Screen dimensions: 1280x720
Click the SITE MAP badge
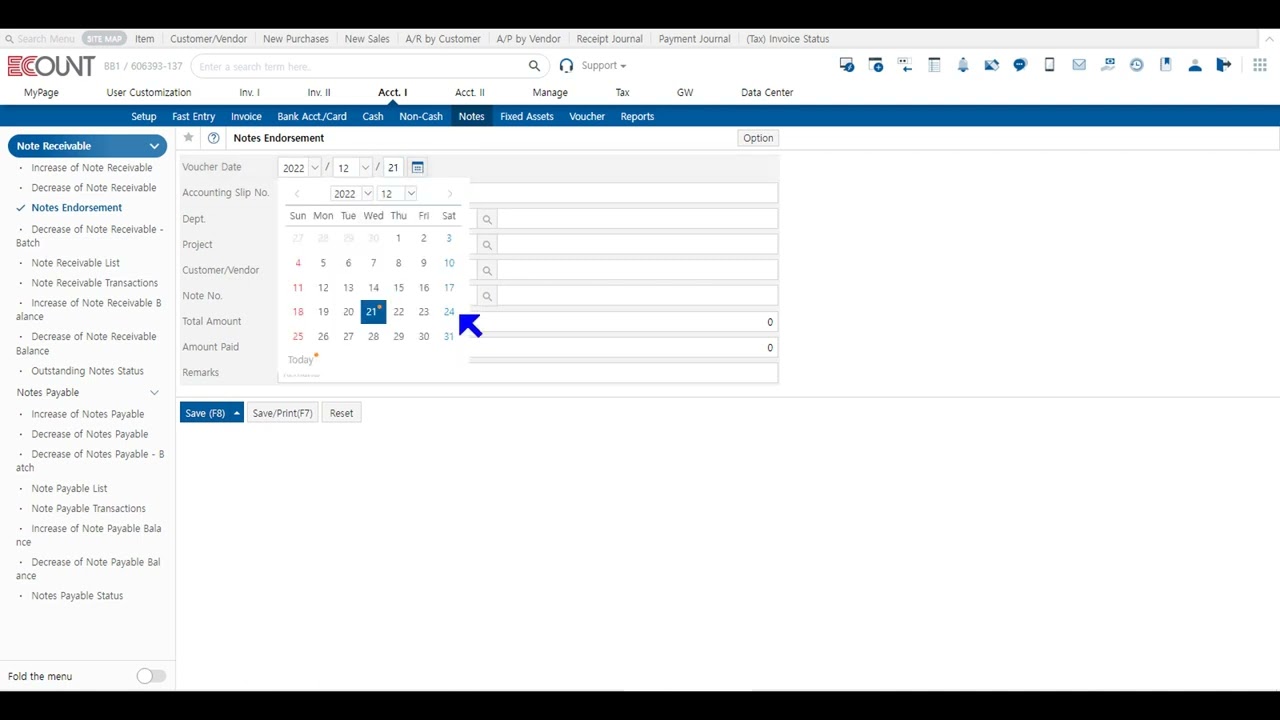103,39
